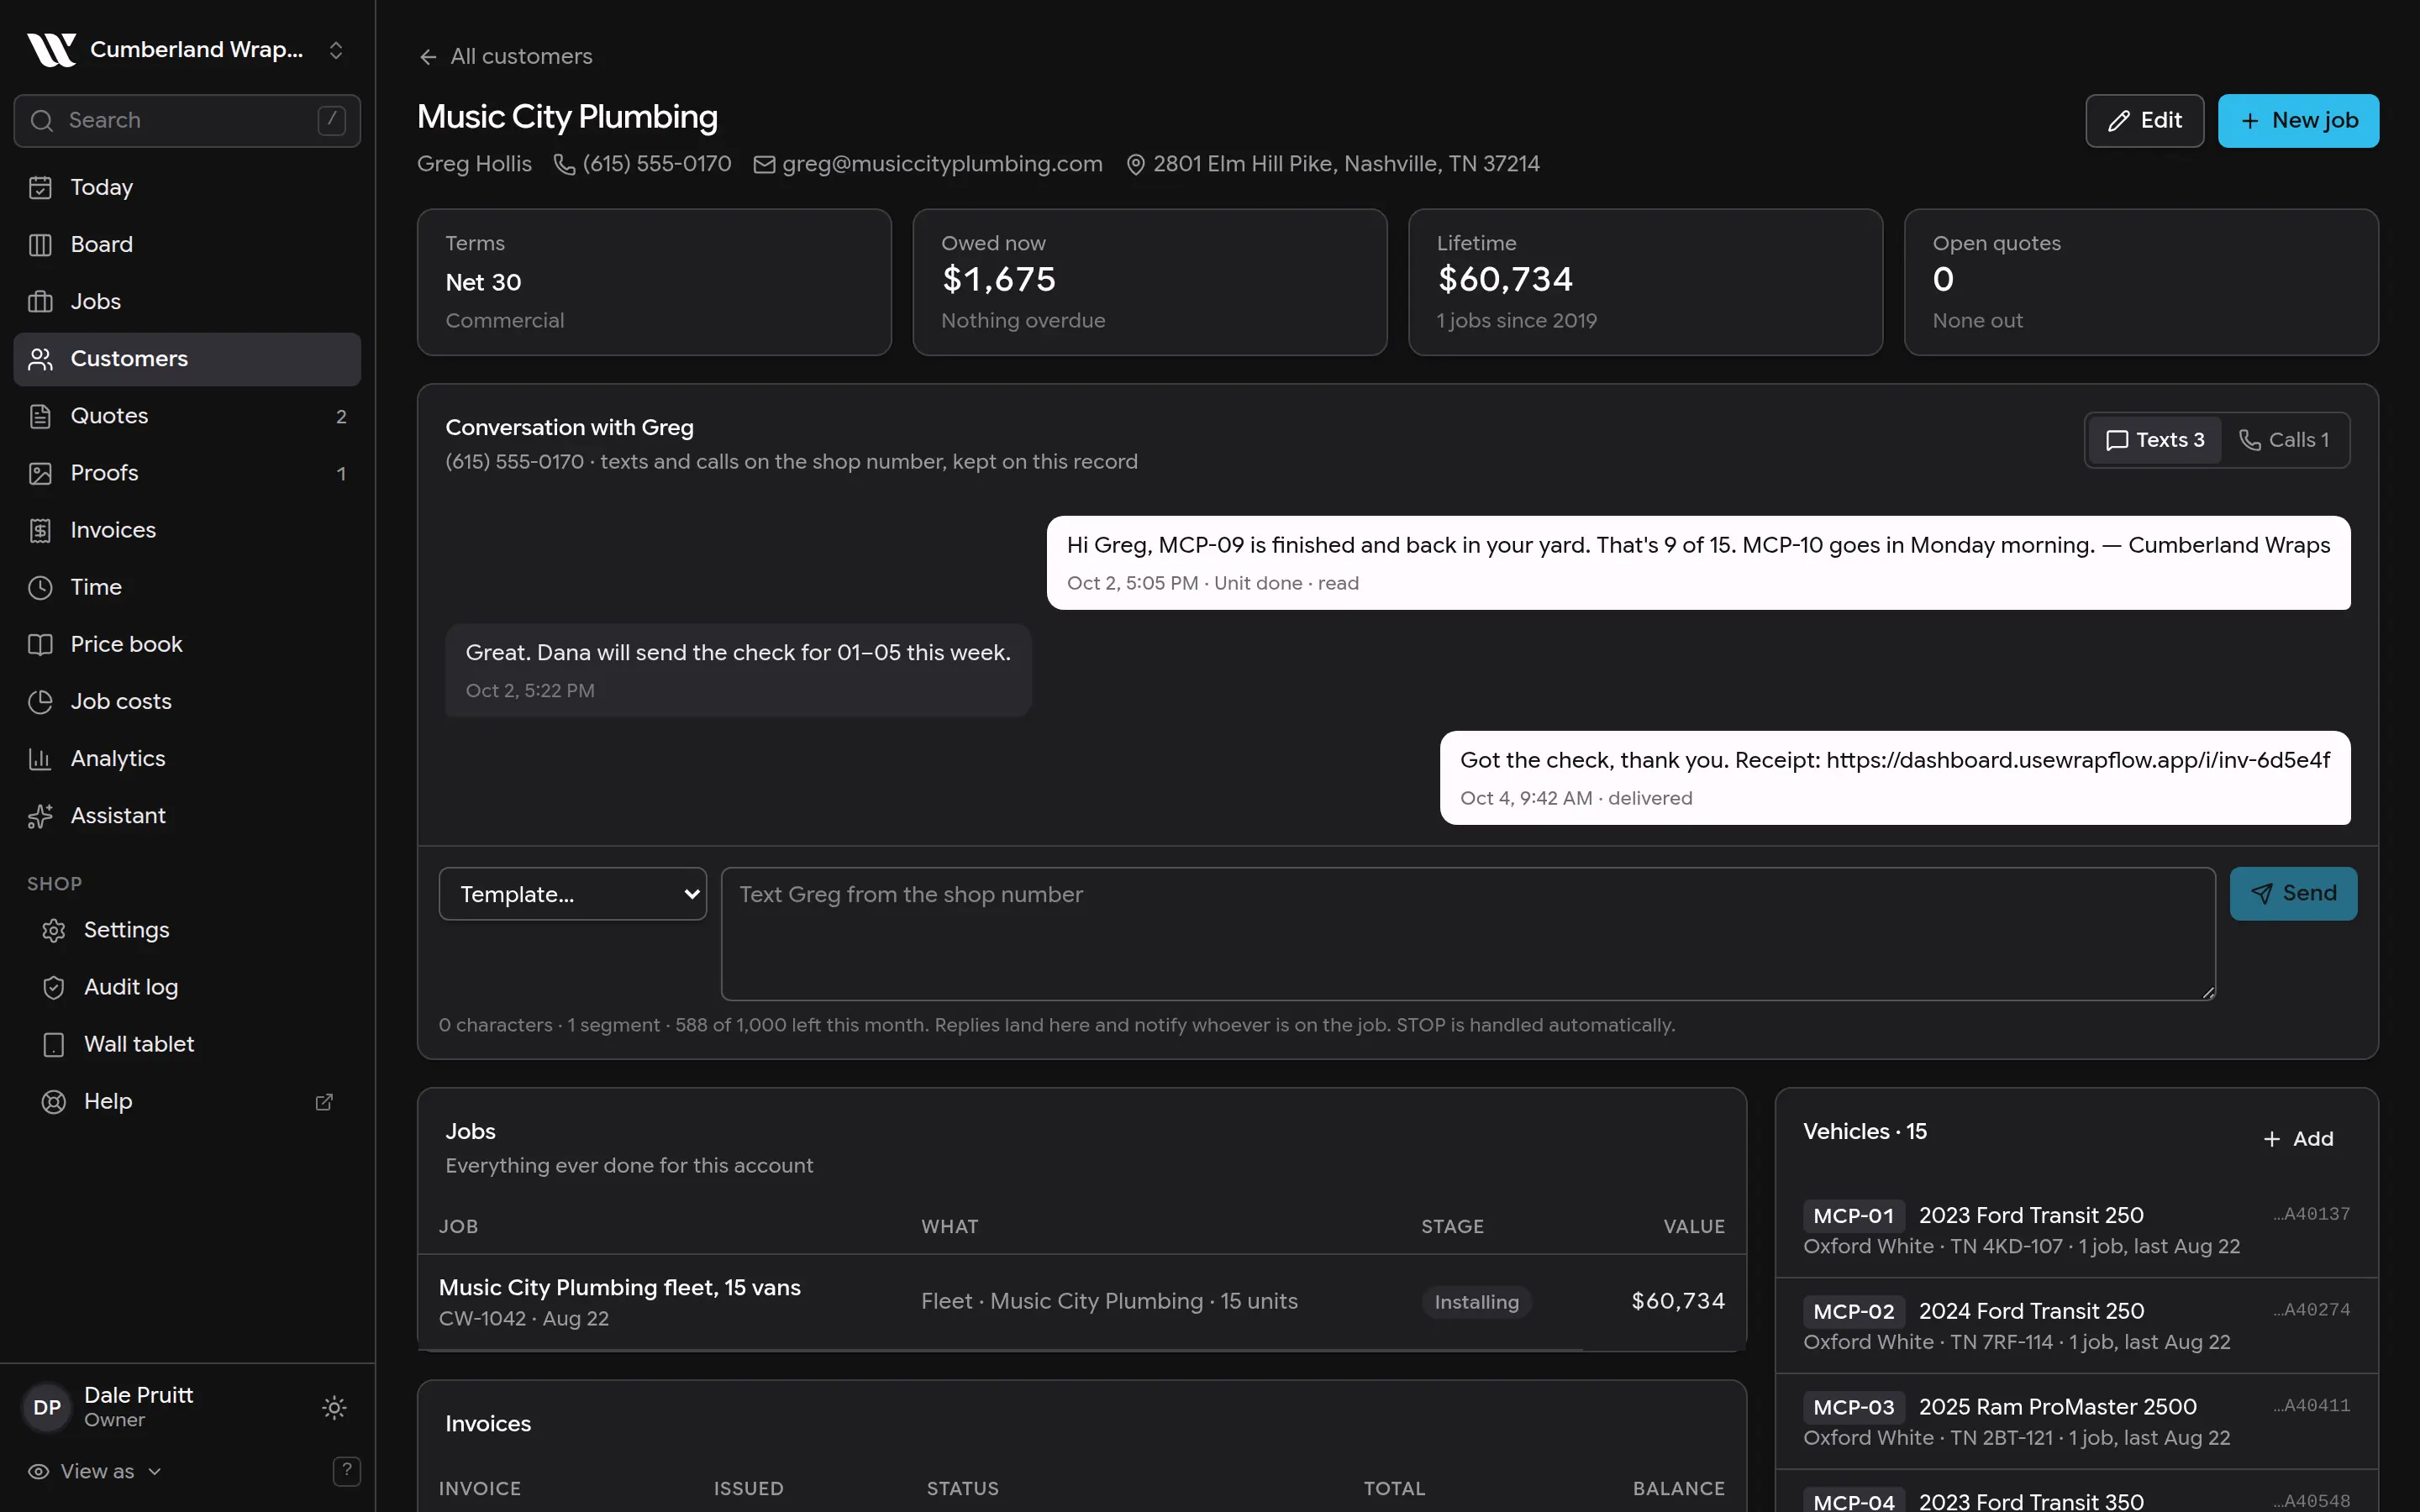Focus the sidebar Search field

pos(187,121)
